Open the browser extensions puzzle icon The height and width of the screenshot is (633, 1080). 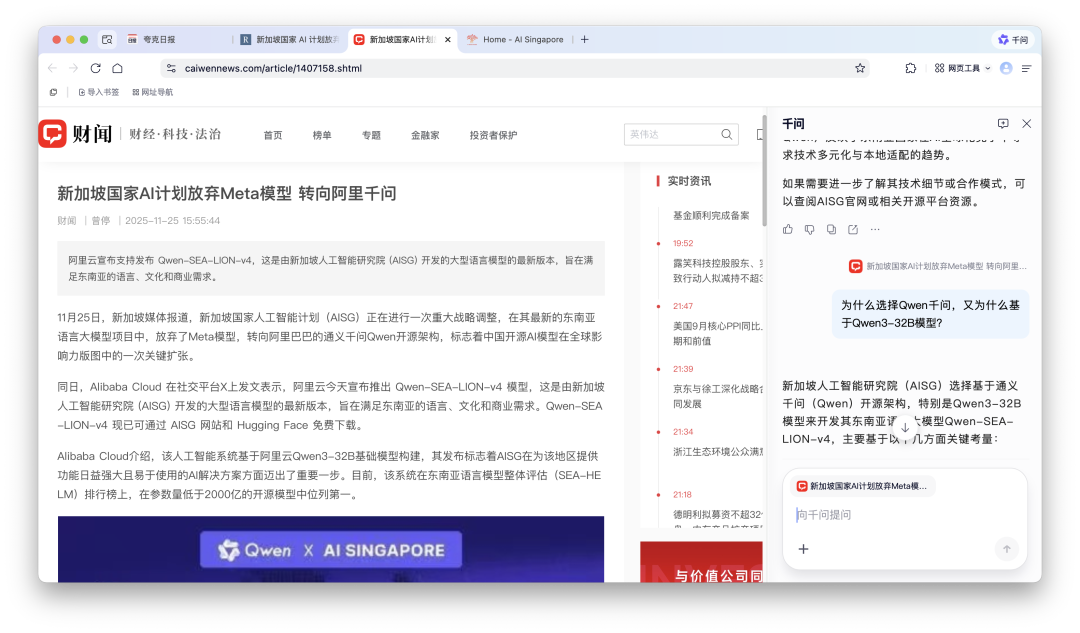point(911,69)
